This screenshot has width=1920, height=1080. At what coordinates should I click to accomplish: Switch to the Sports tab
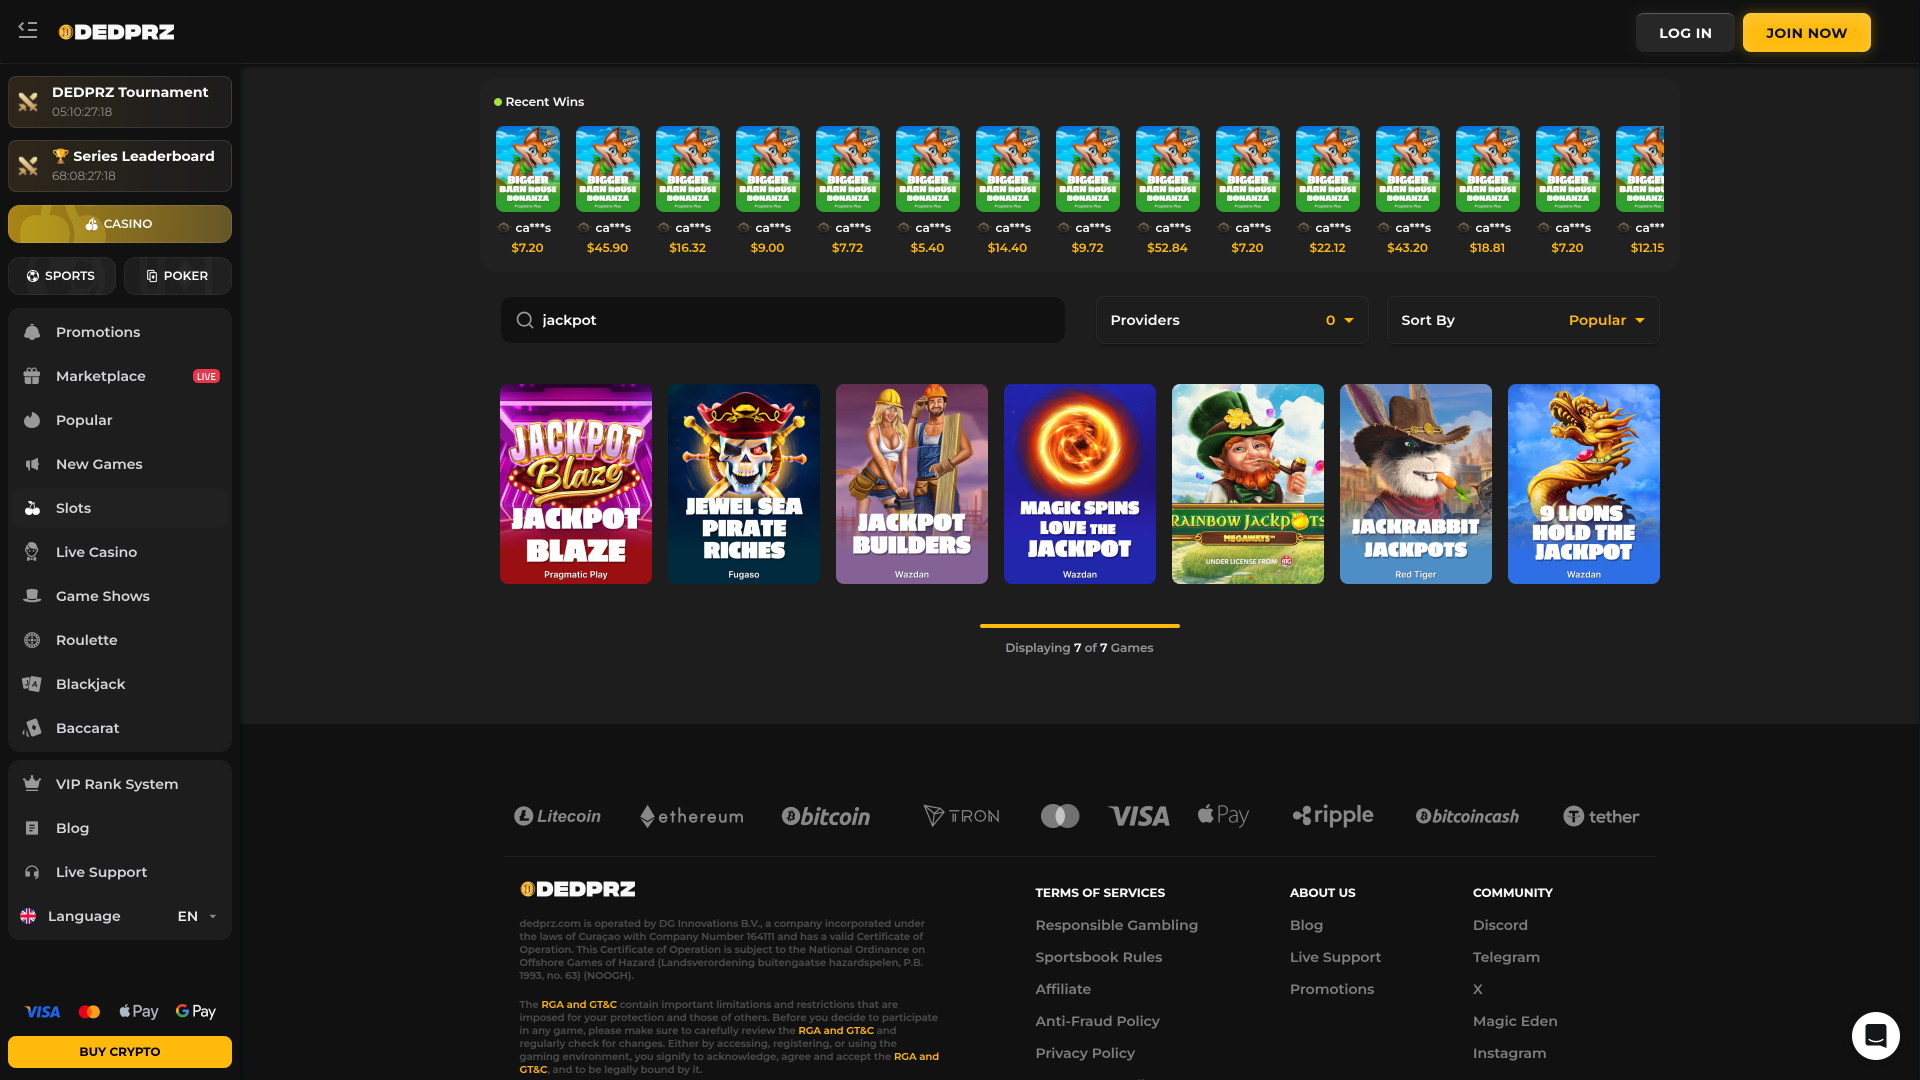[61, 276]
